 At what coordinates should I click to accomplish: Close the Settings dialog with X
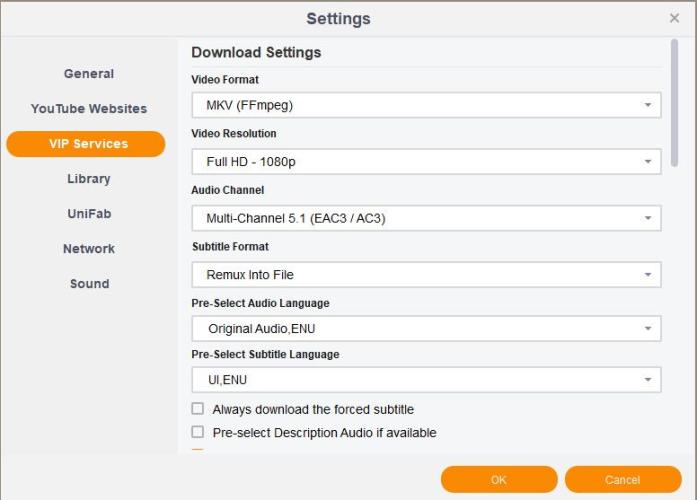[x=674, y=18]
